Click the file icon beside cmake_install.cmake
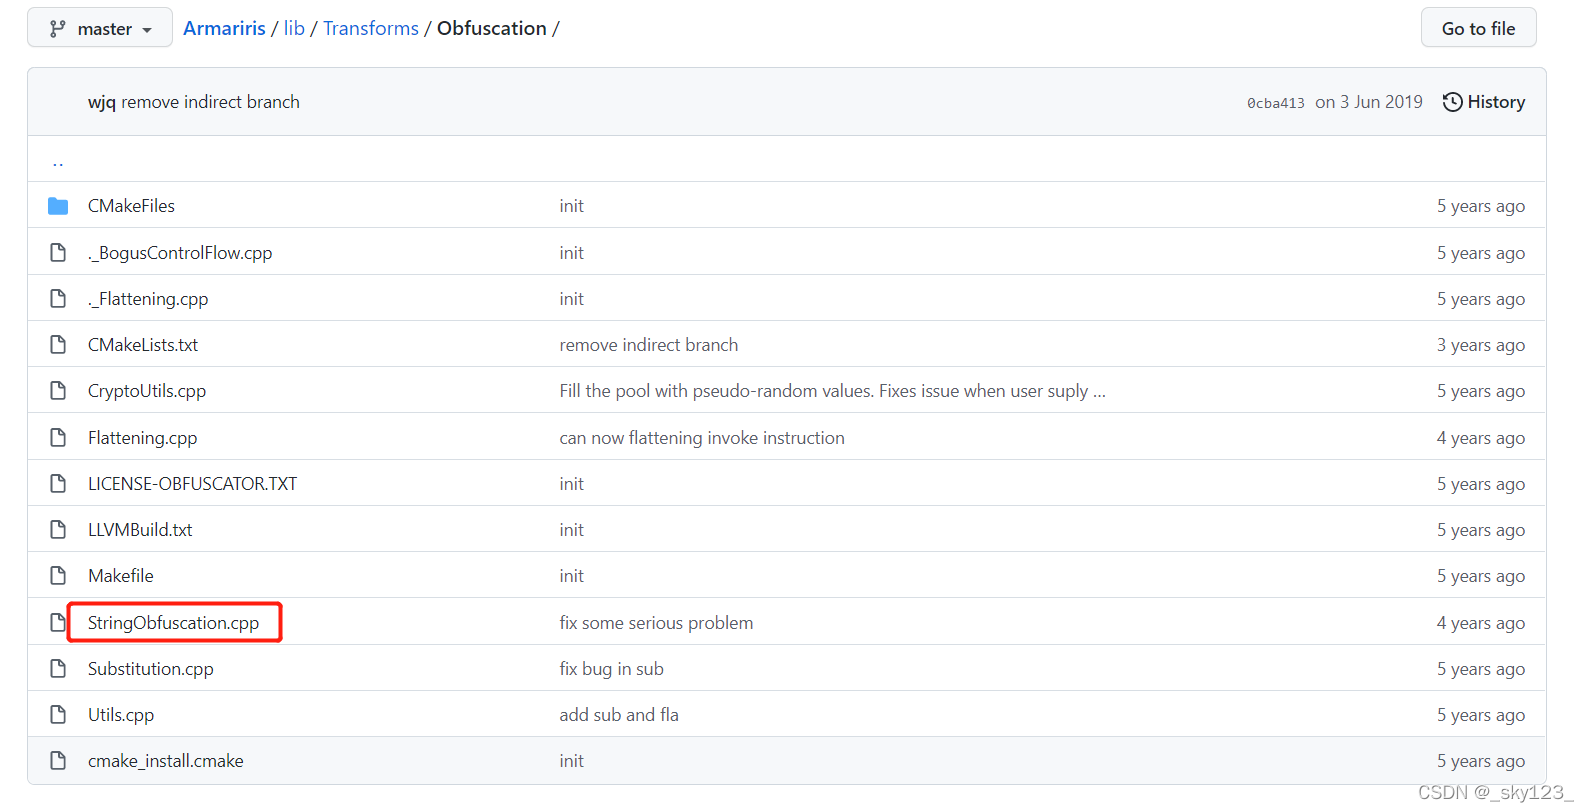Viewport: 1589px width, 812px height. pos(58,761)
